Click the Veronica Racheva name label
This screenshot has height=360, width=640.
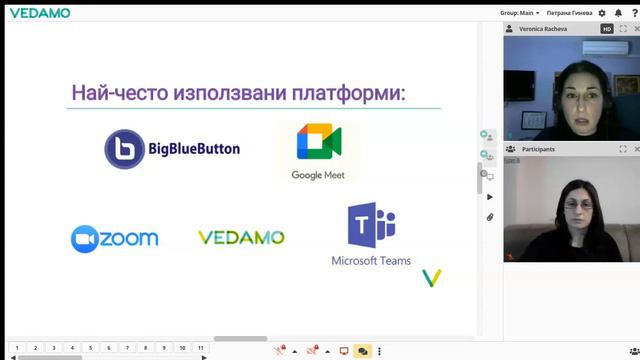[543, 29]
